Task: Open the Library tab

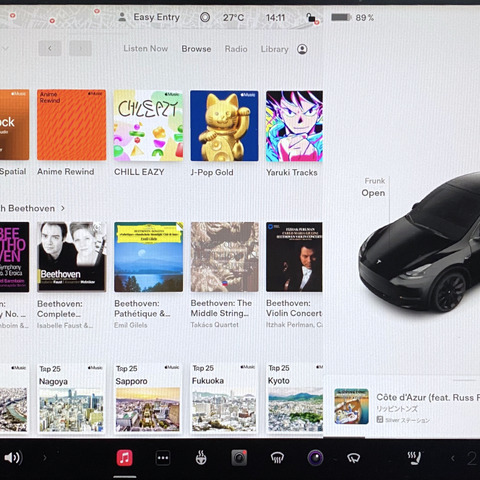Action: point(274,49)
